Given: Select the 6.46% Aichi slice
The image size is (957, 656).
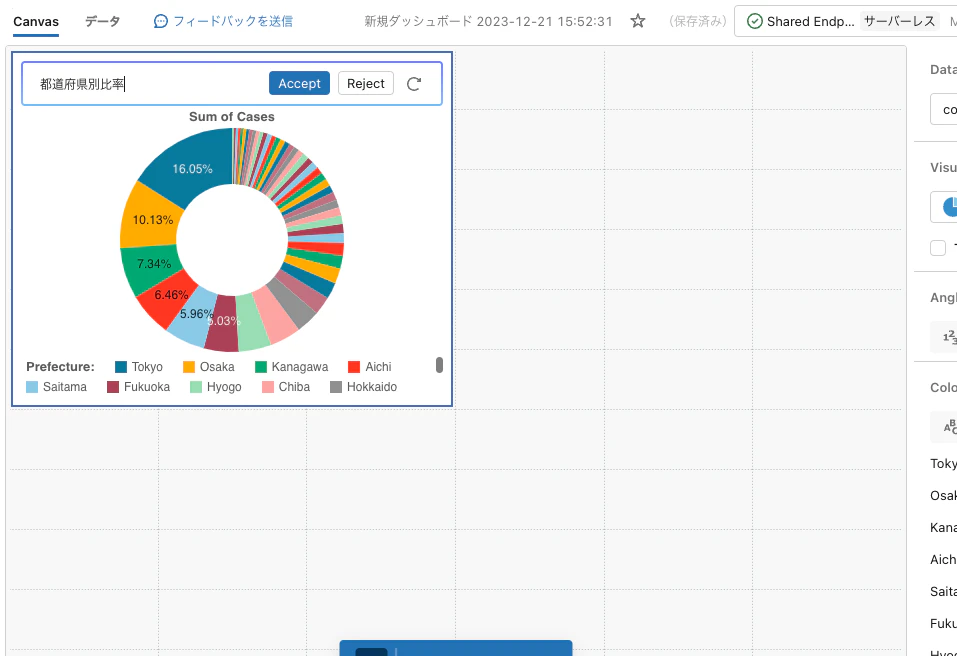Looking at the screenshot, I should [x=169, y=301].
